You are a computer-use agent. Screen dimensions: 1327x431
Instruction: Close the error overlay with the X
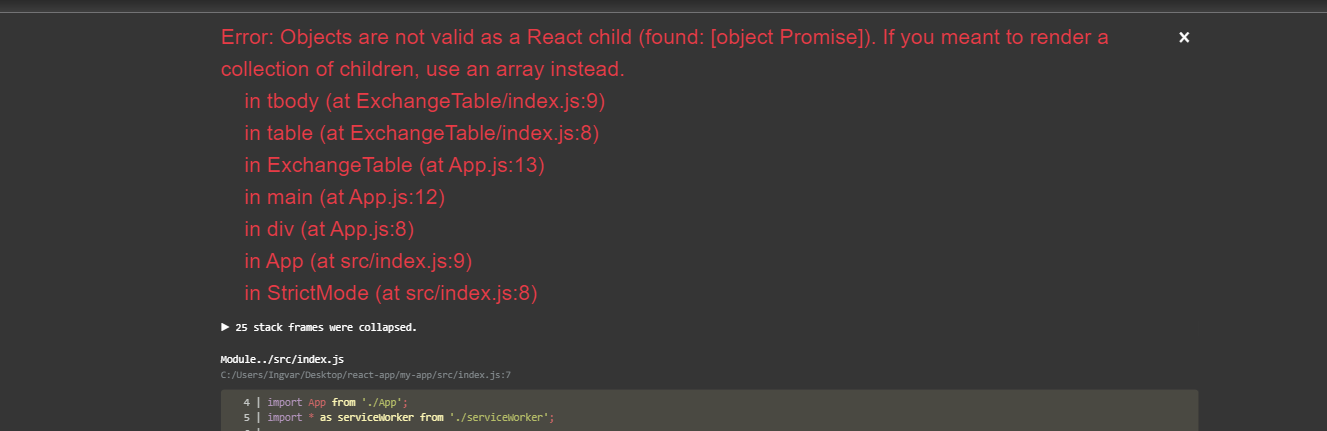pyautogui.click(x=1184, y=37)
